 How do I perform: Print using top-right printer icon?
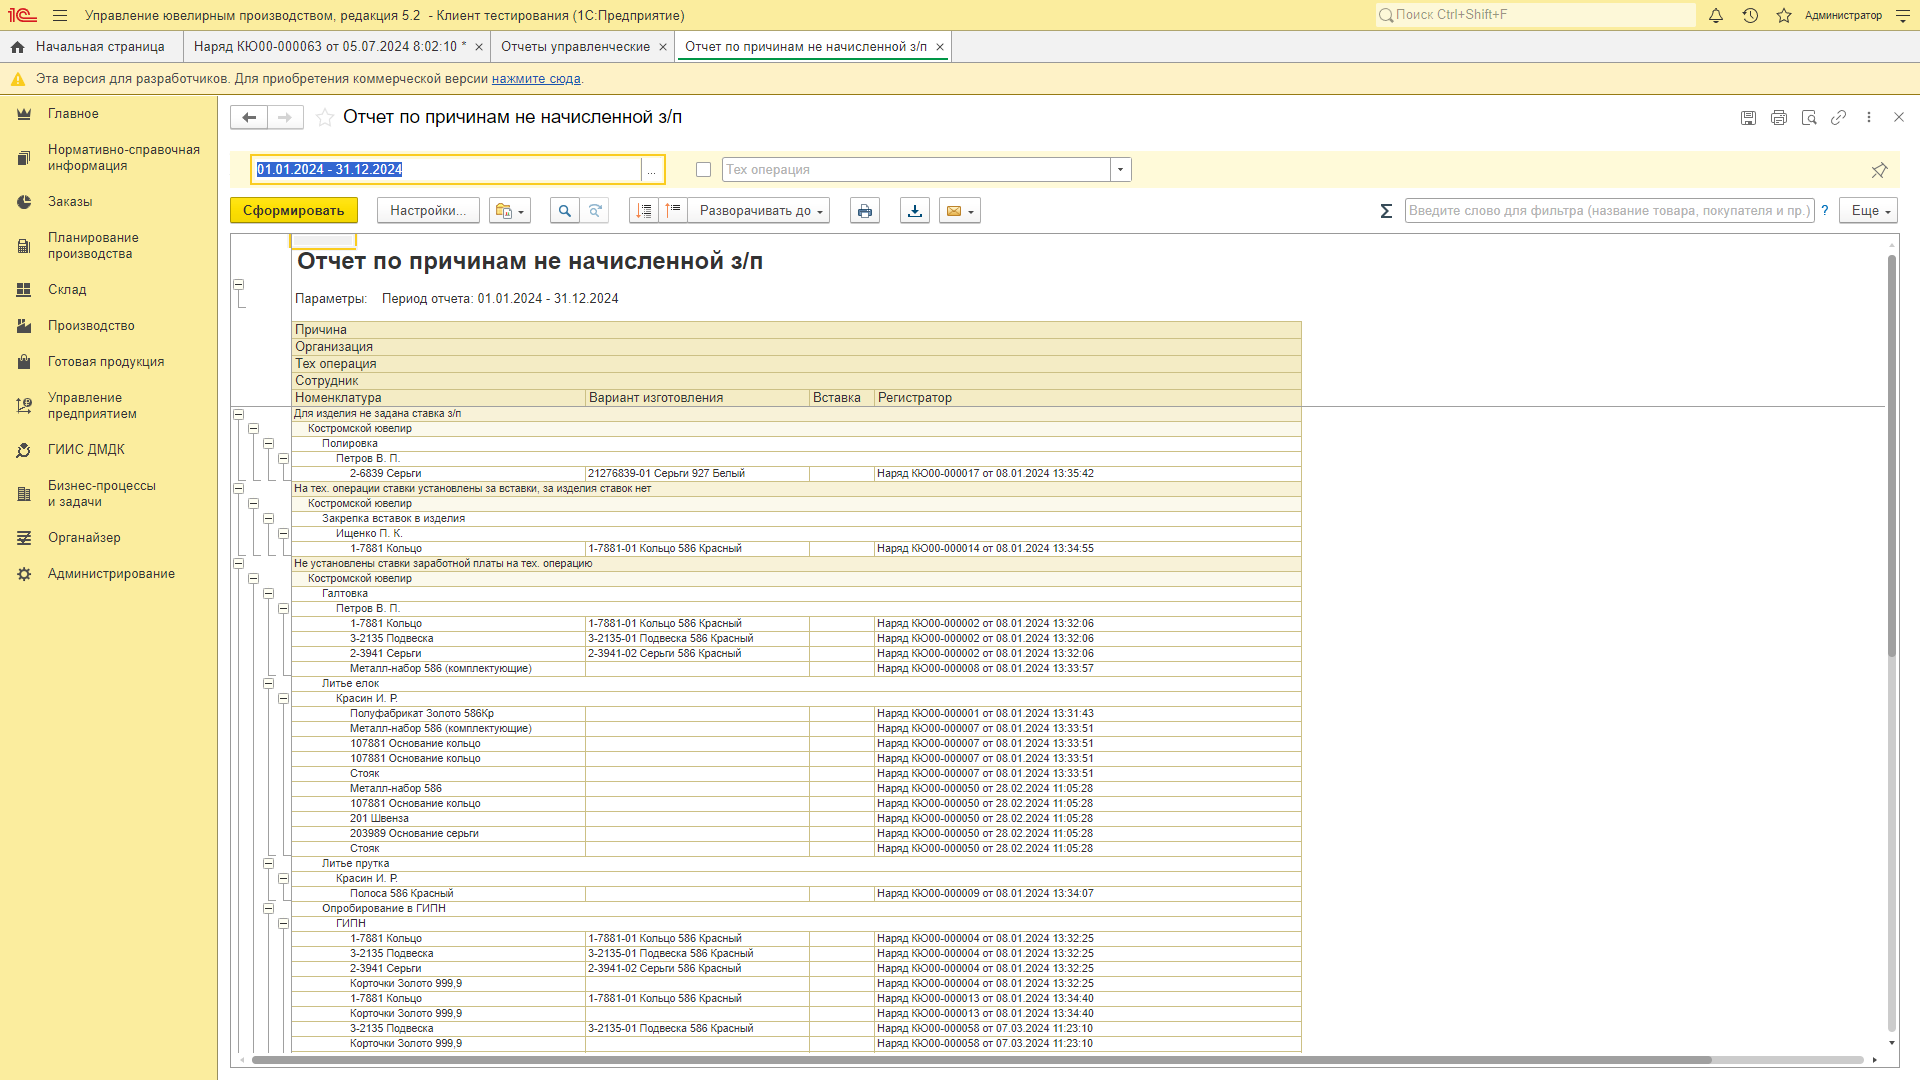pos(1779,118)
